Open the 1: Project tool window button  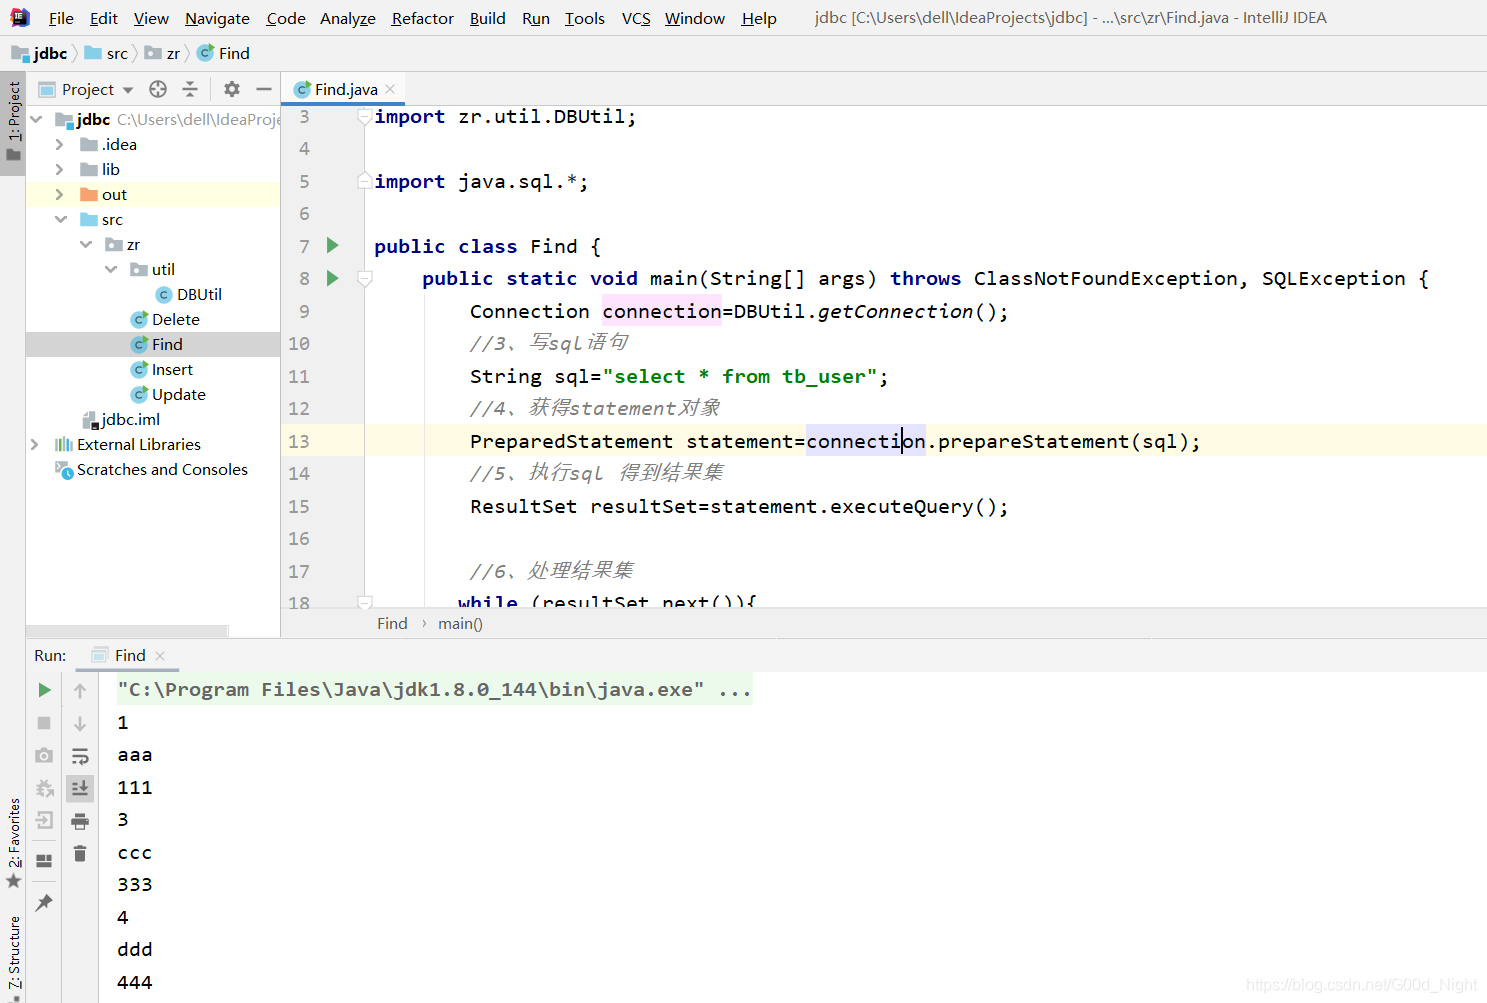pos(13,122)
